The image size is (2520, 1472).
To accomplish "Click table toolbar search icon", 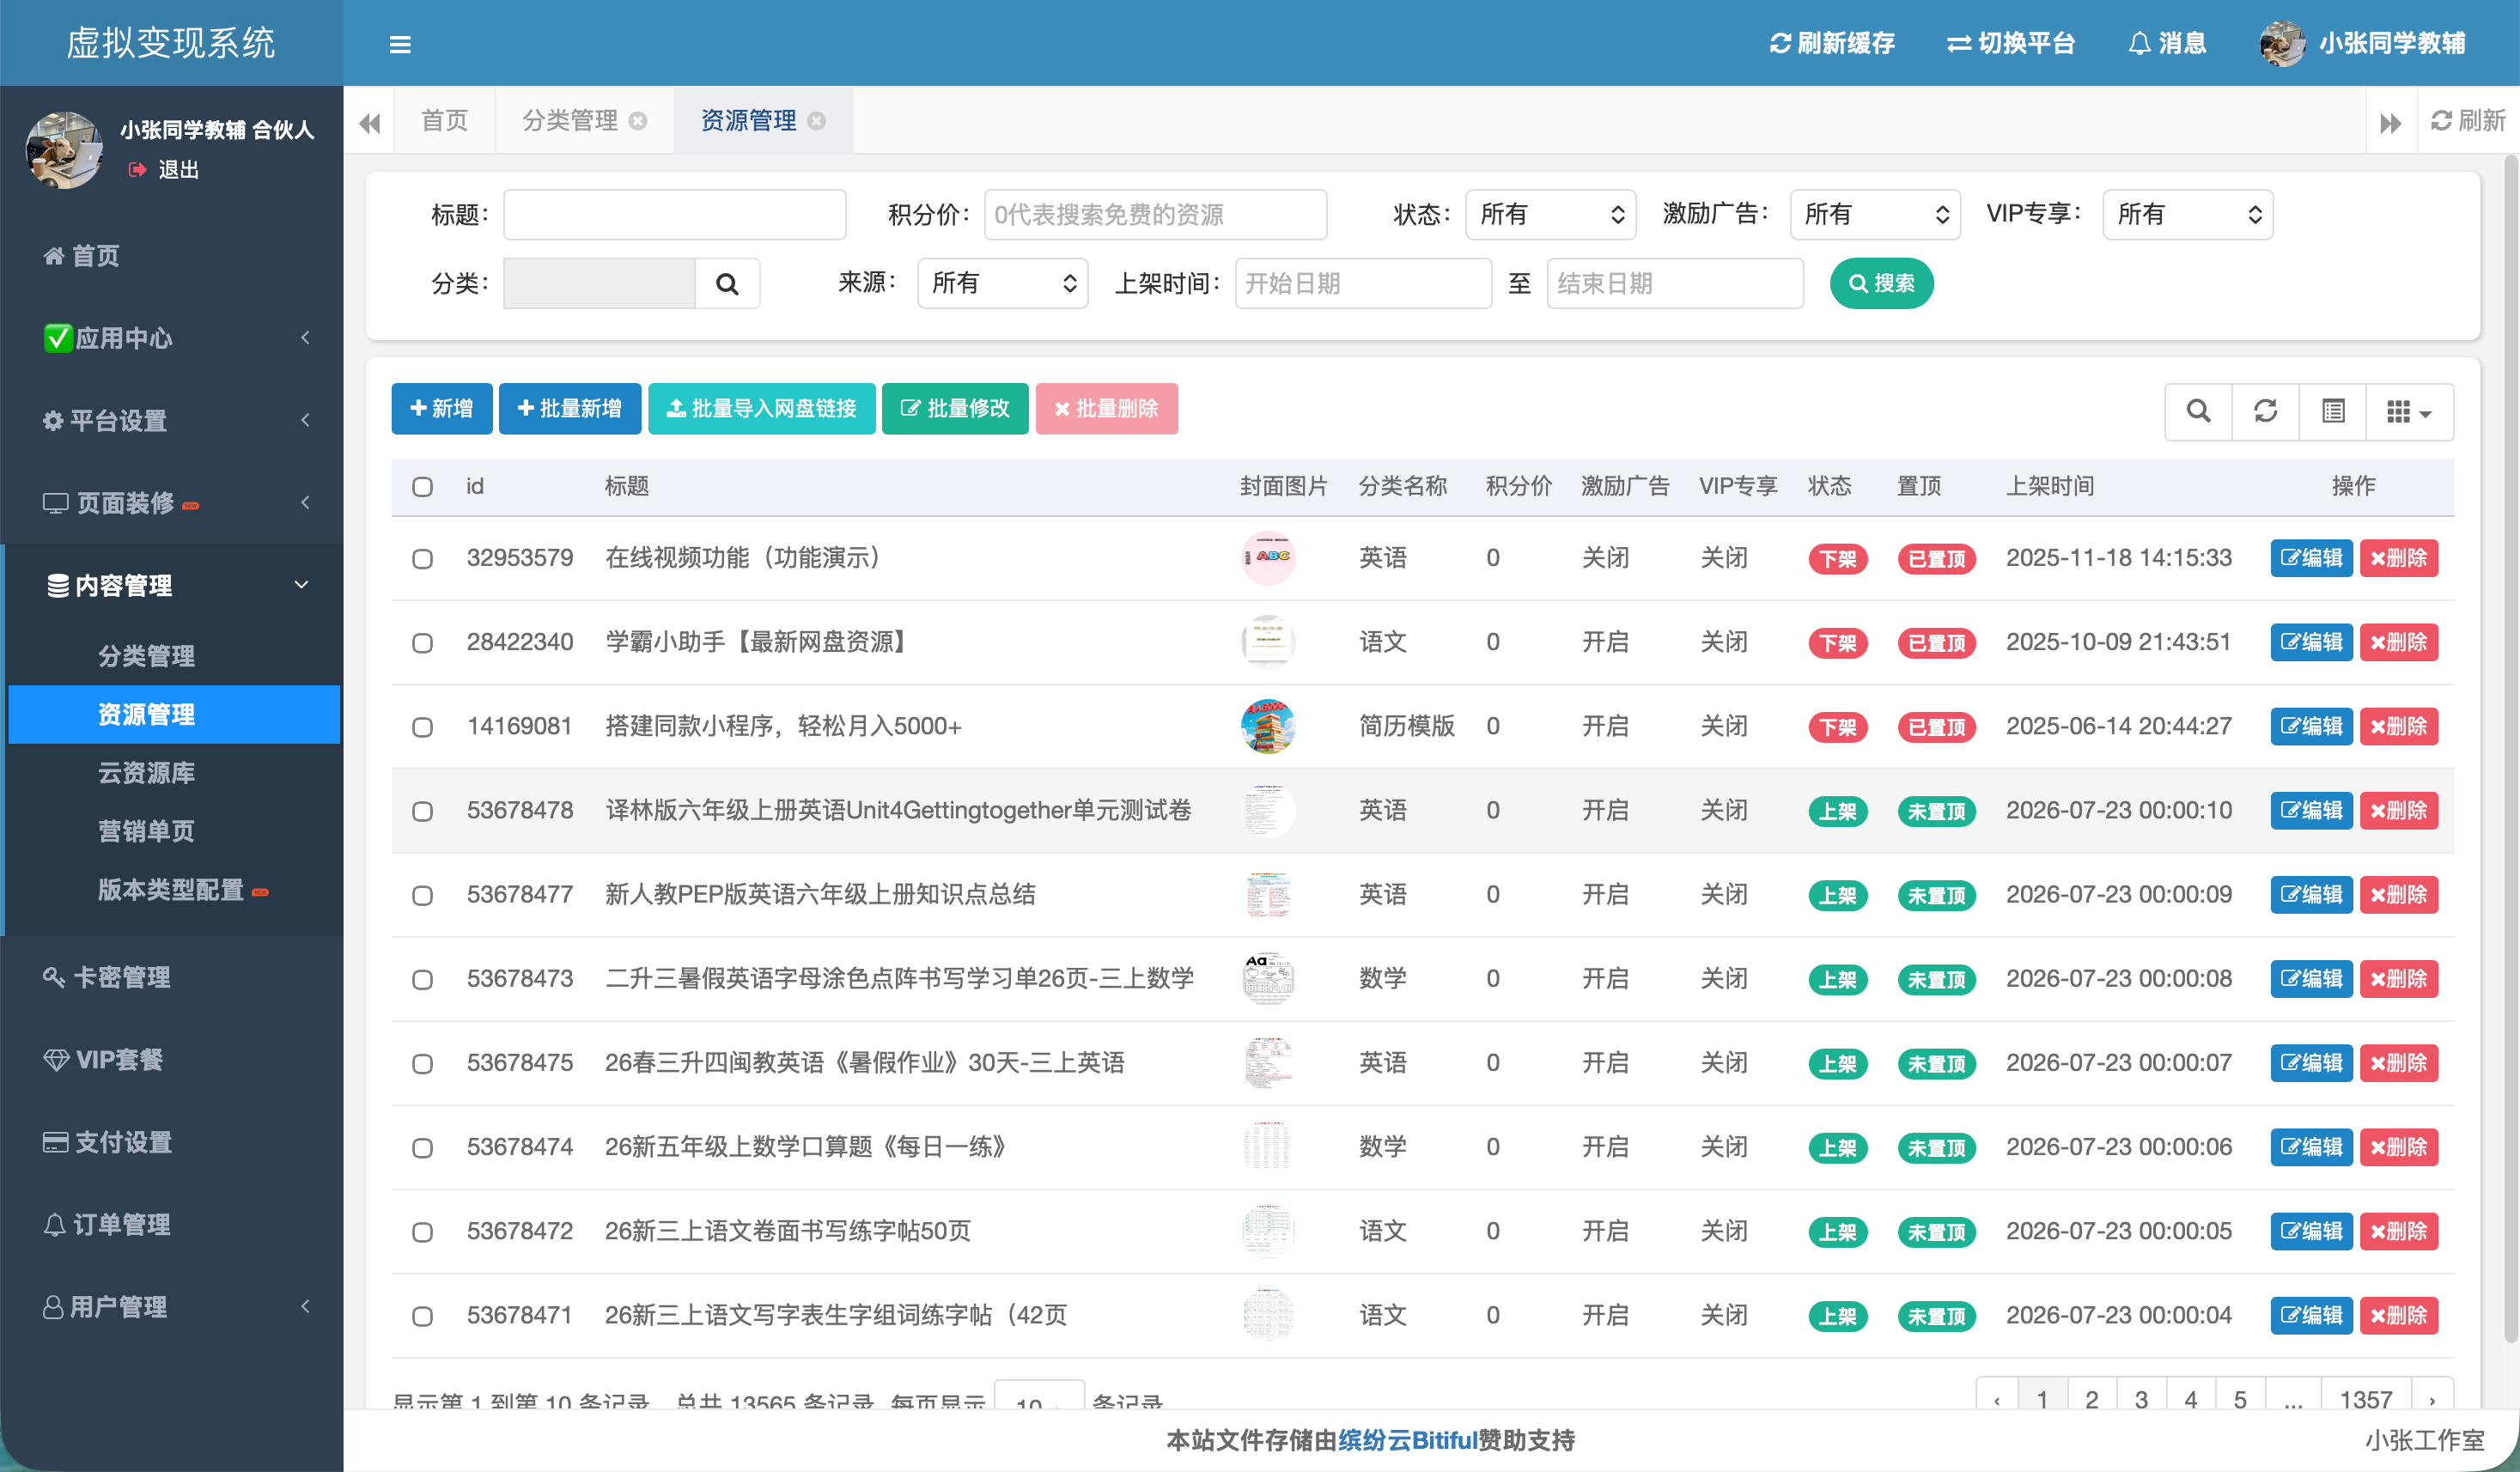I will (2198, 411).
